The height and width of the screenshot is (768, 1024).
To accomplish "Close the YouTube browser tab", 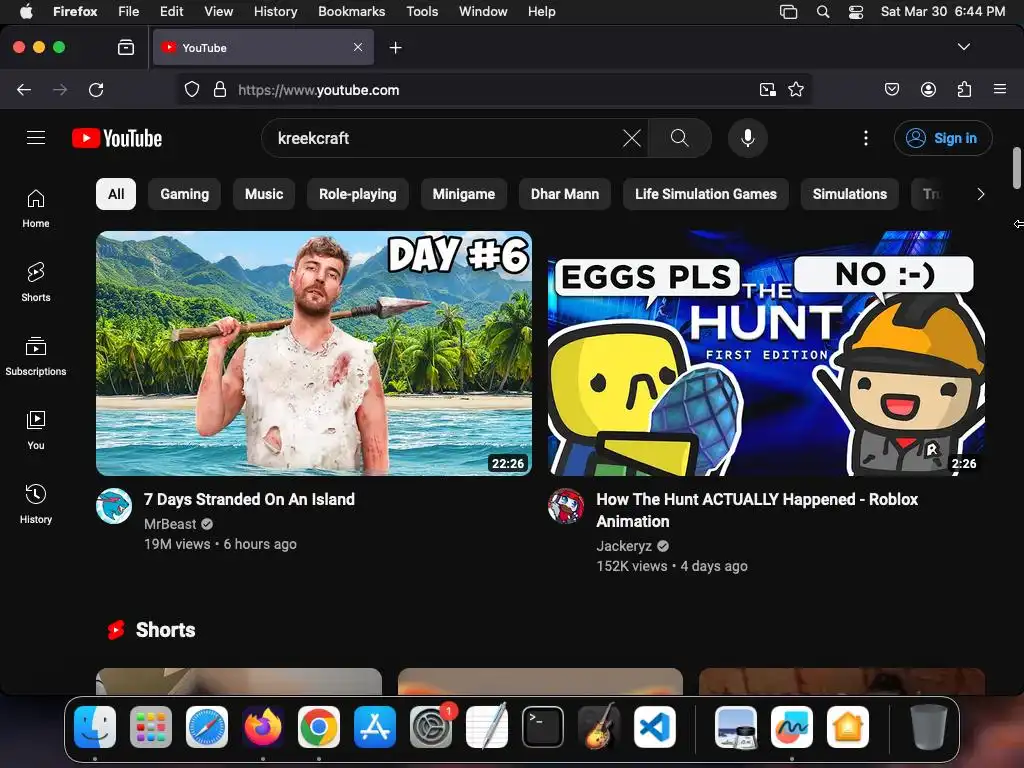I will (x=358, y=47).
